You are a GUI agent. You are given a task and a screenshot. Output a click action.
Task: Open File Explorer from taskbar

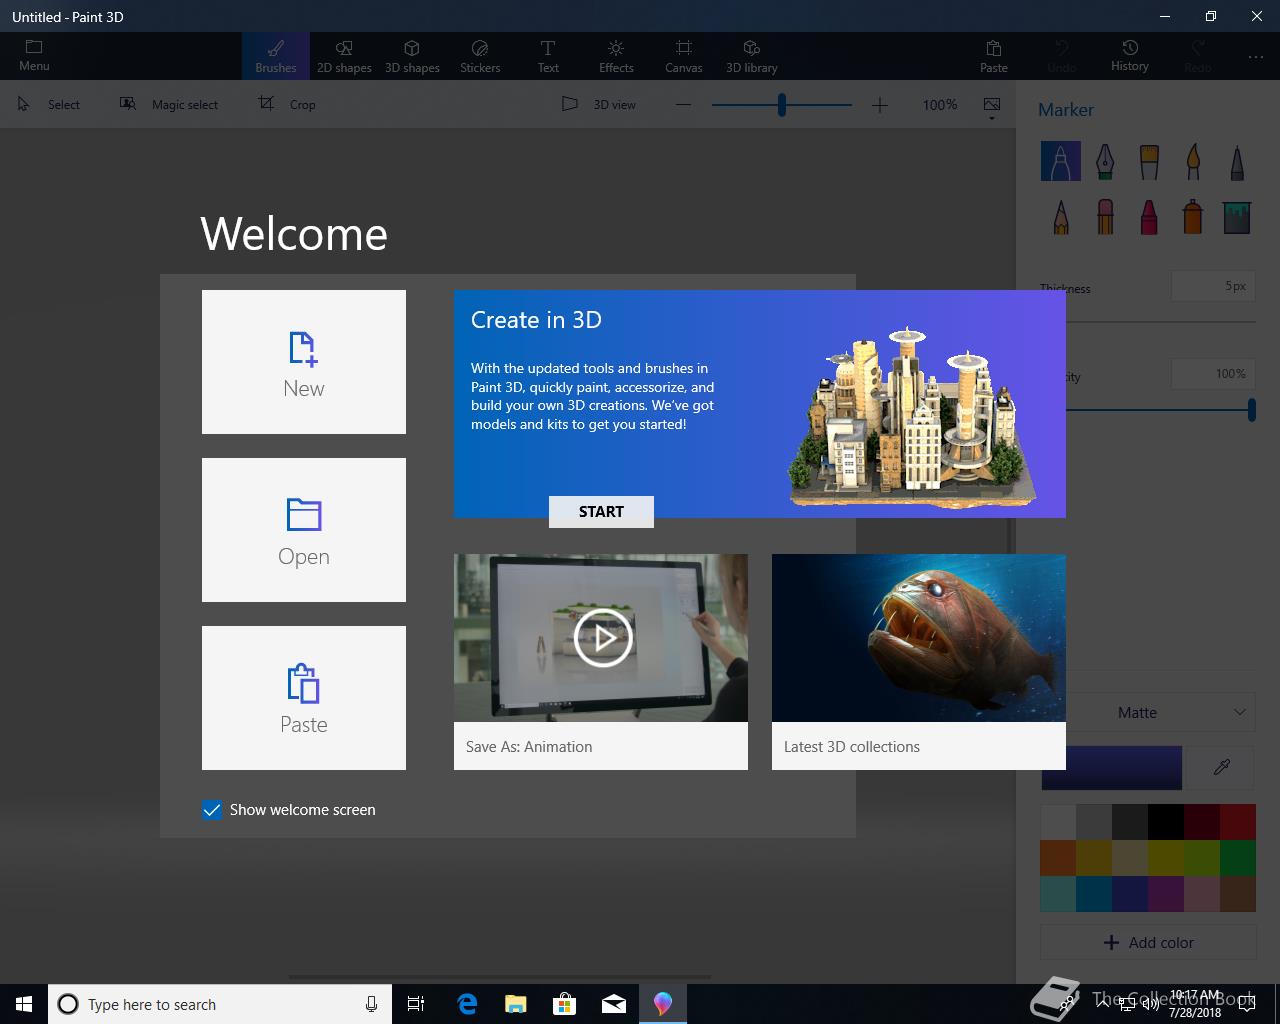(516, 1004)
